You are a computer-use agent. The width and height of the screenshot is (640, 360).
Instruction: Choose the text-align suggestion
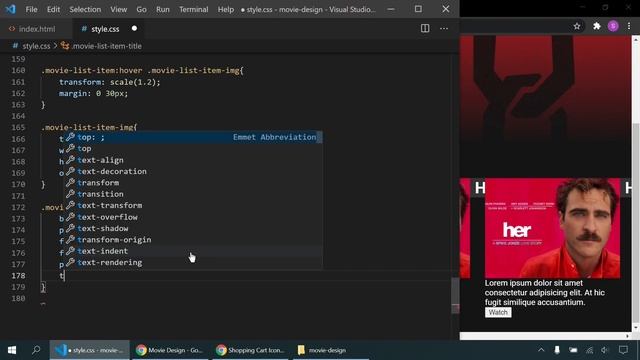click(x=194, y=160)
